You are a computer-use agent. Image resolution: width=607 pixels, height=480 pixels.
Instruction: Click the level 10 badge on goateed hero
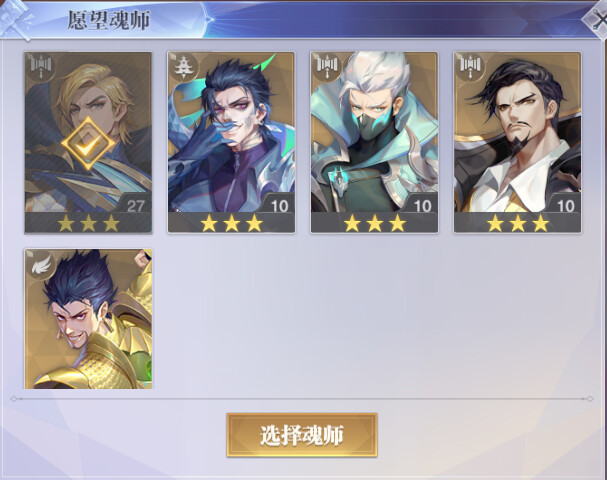click(566, 206)
